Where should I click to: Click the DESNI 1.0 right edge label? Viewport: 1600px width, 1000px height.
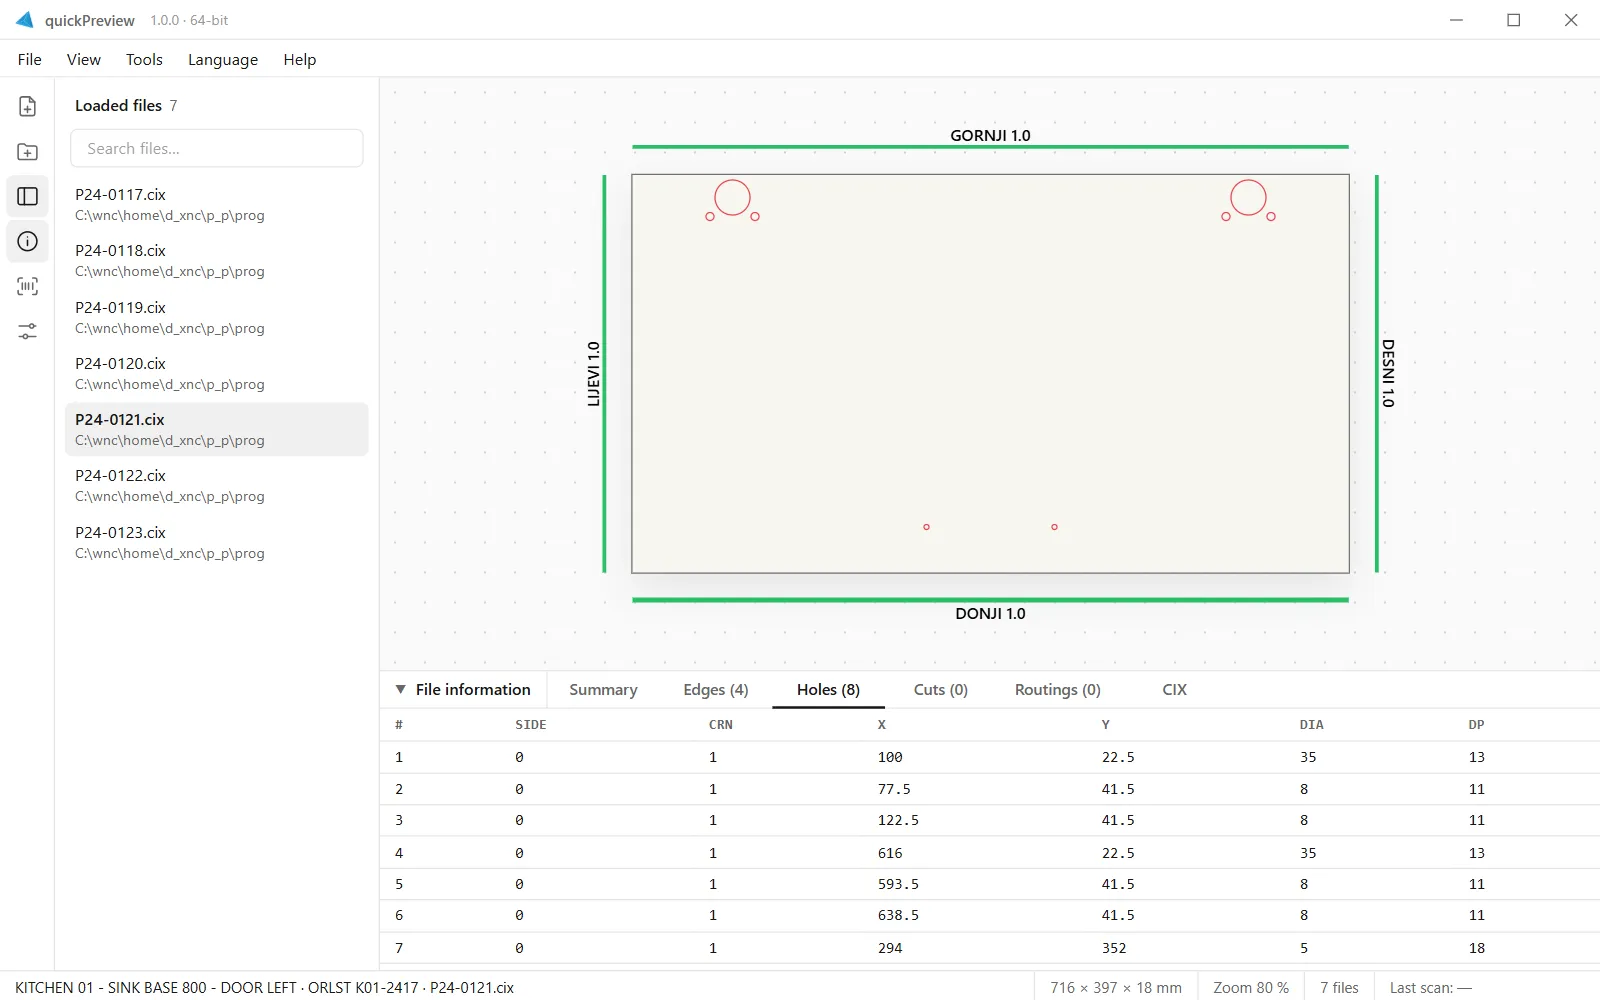click(1388, 373)
